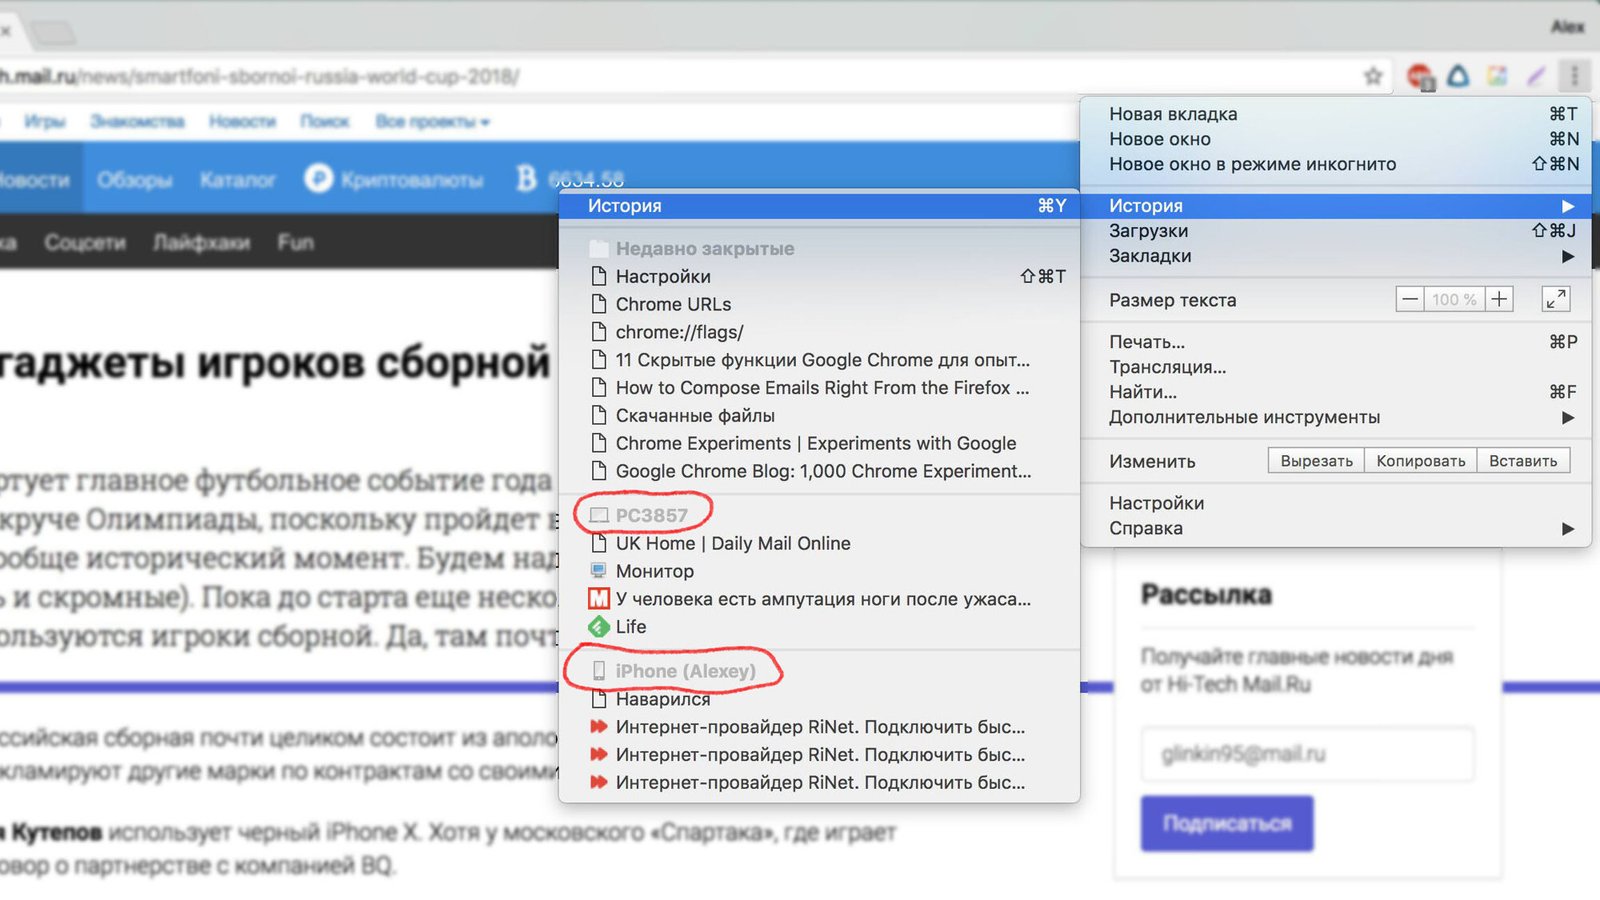Open full История with ⌘Y
The height and width of the screenshot is (900, 1600).
point(819,206)
